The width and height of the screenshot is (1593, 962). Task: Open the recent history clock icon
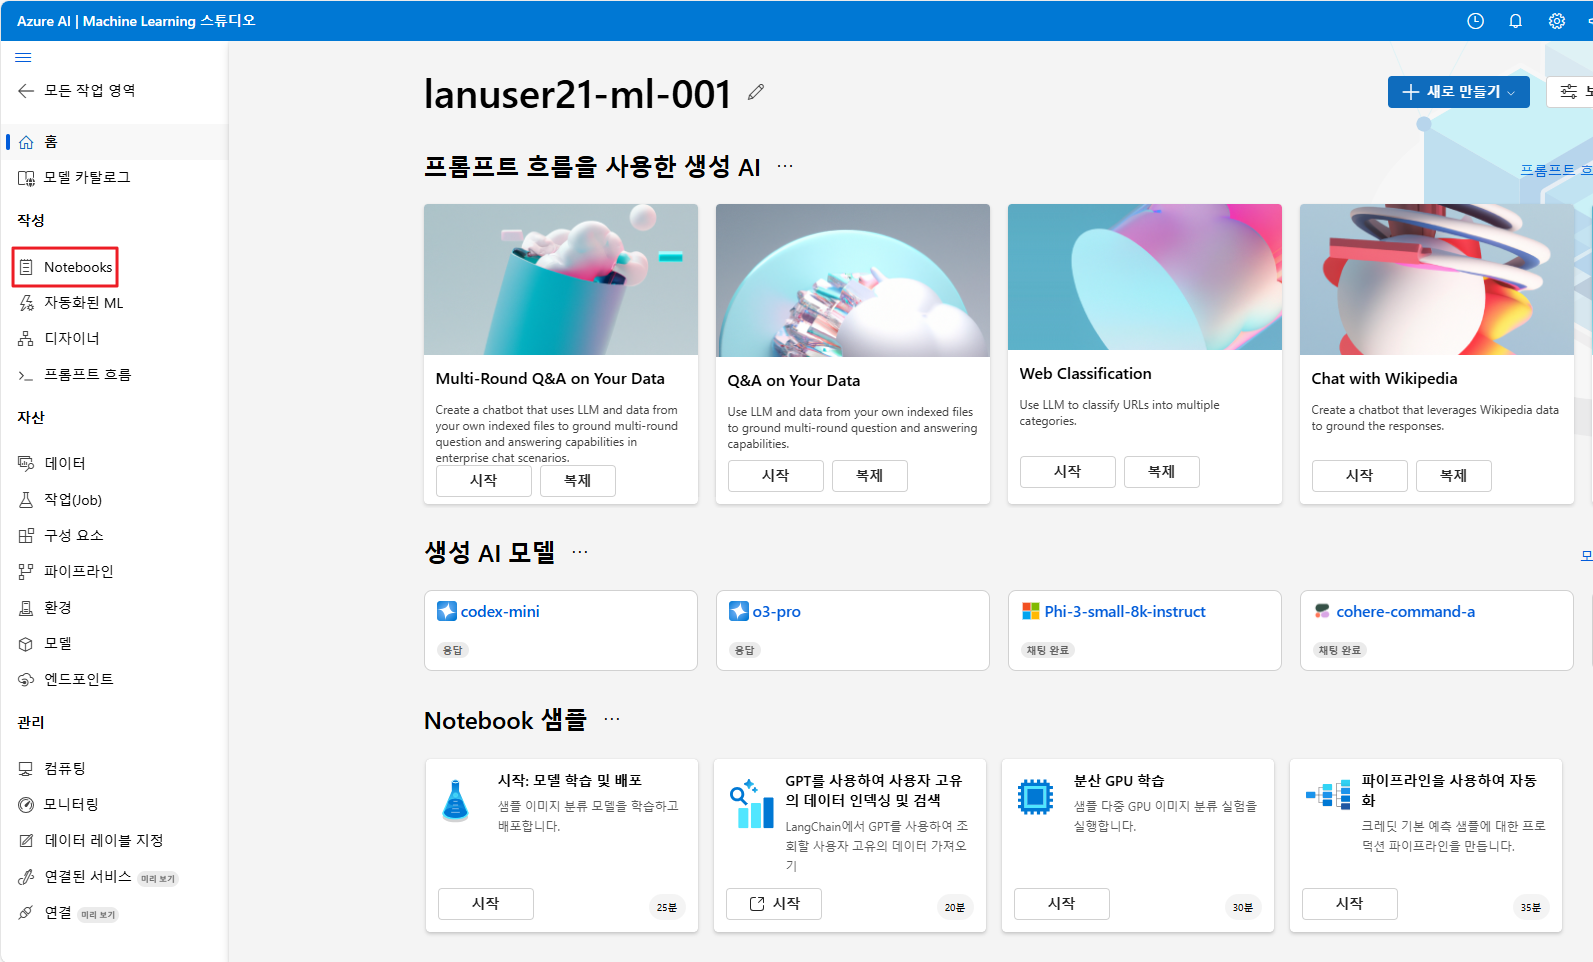(x=1475, y=21)
